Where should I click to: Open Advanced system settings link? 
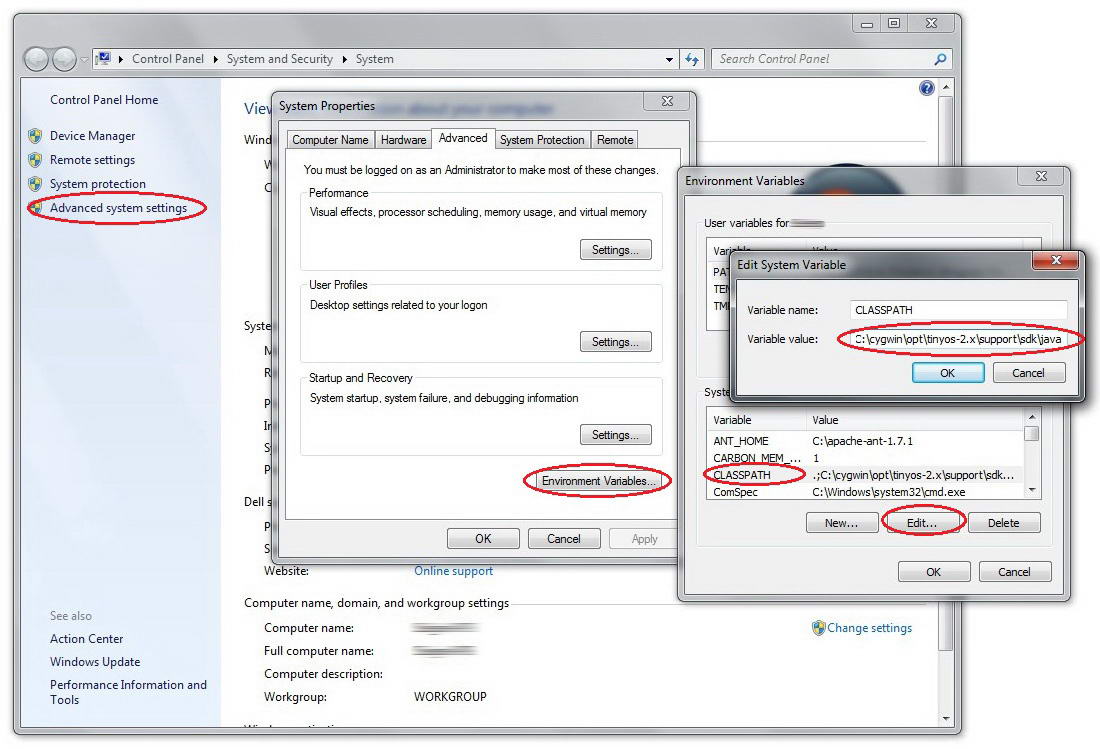[119, 208]
